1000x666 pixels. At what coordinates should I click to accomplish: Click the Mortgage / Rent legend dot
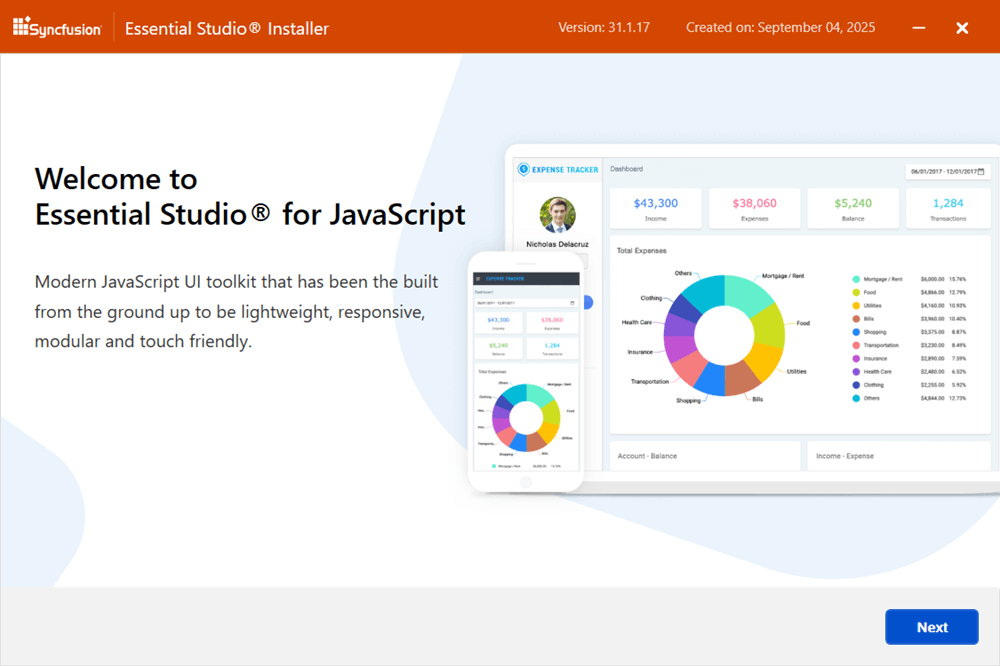click(856, 279)
